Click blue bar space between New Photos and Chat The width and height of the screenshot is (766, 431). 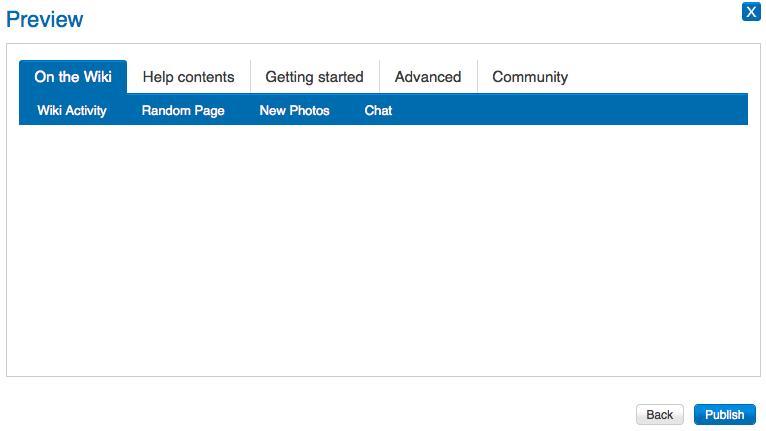click(347, 110)
